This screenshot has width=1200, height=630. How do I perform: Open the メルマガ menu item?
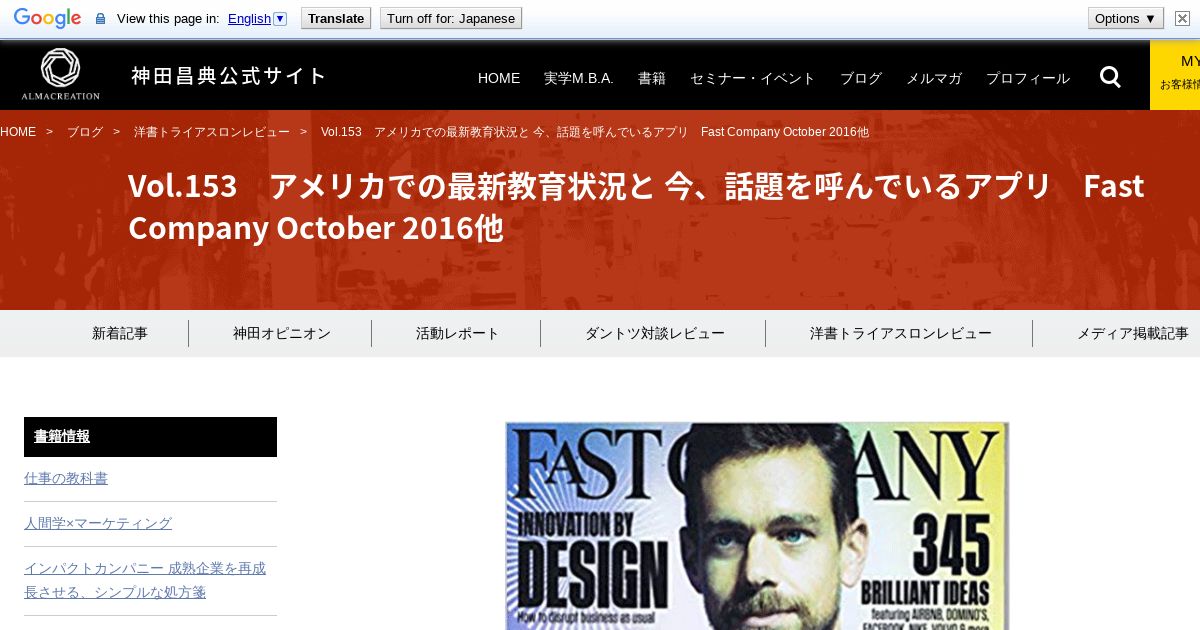[x=934, y=78]
